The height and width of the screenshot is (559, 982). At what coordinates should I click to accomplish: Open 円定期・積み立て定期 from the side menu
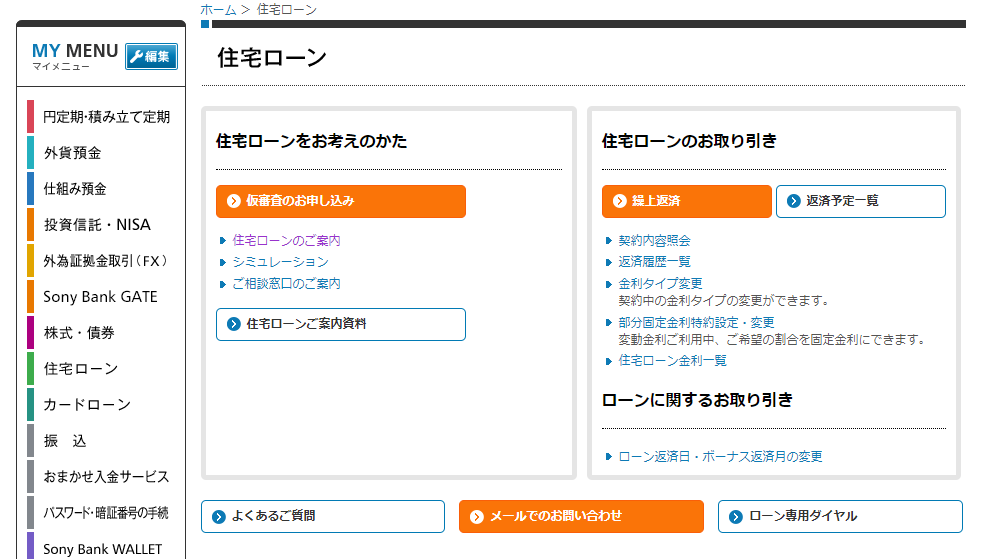106,117
